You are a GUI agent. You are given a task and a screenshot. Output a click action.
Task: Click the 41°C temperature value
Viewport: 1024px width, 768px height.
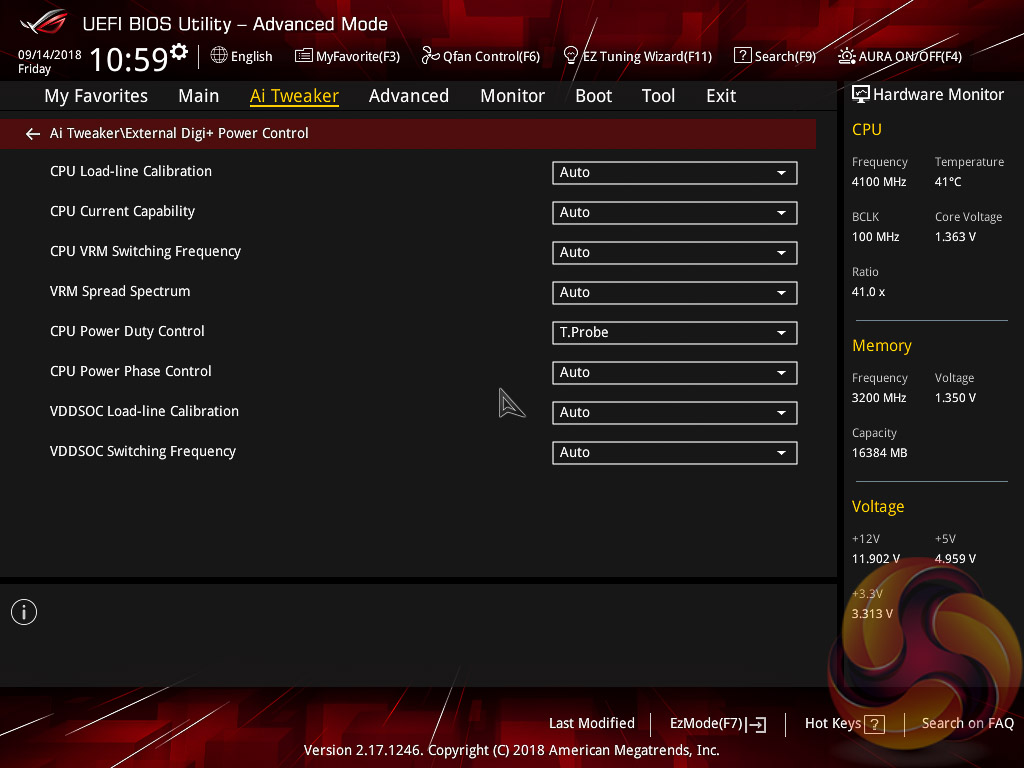pos(948,182)
